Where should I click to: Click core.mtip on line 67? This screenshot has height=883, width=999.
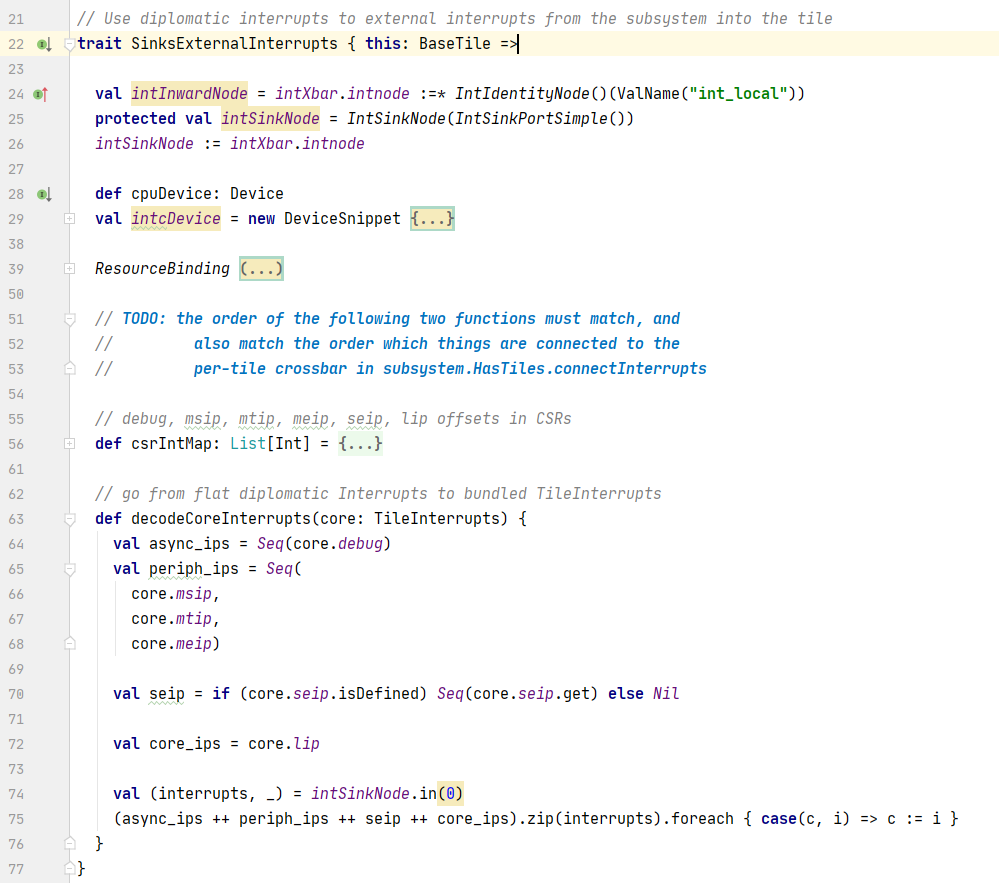coord(171,619)
